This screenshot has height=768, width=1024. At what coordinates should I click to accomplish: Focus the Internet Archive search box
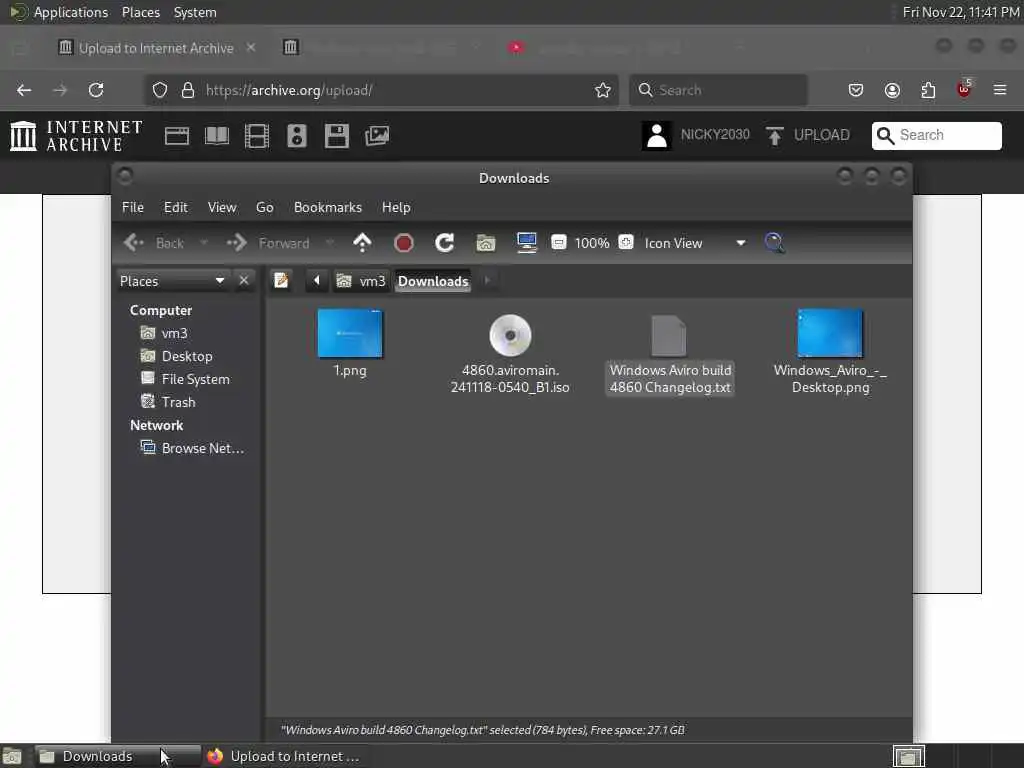tap(936, 135)
